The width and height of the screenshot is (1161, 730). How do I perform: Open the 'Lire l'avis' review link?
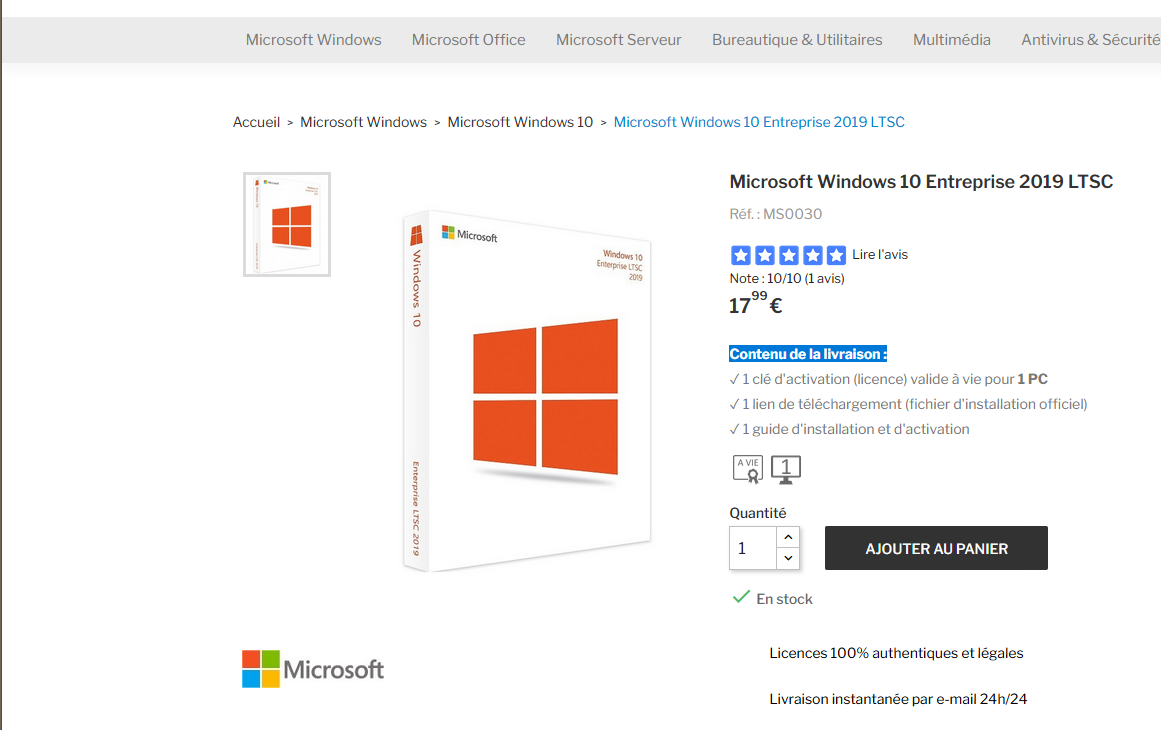(880, 255)
